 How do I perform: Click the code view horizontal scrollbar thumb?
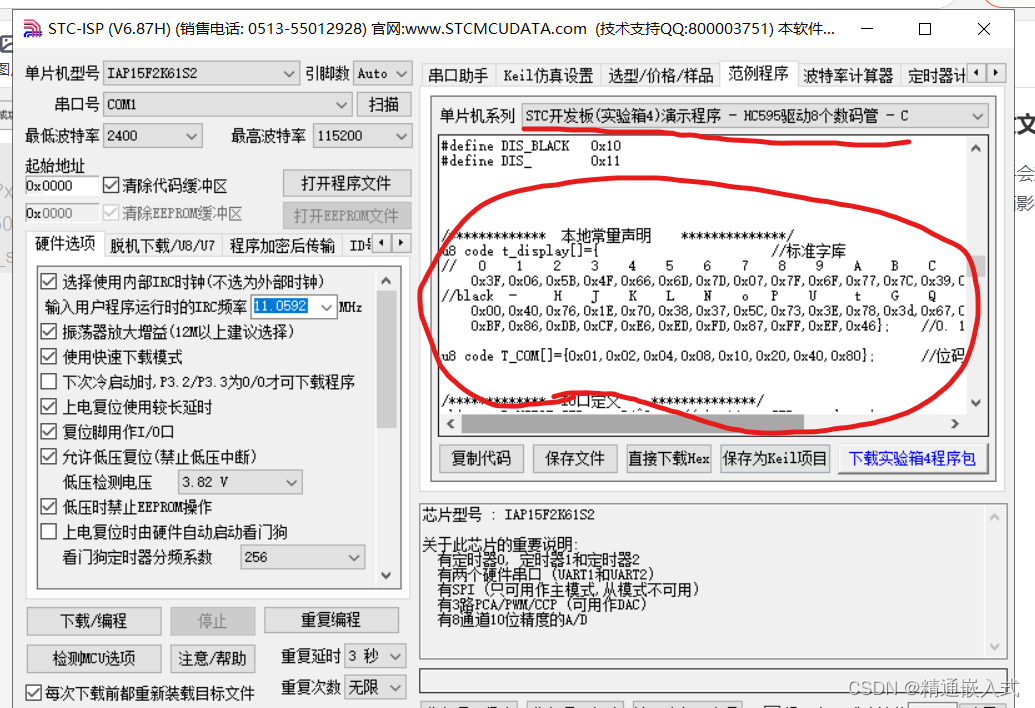click(632, 424)
